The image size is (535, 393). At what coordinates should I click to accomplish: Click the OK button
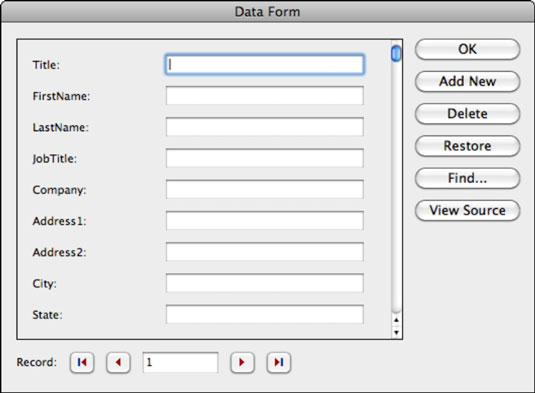click(467, 49)
